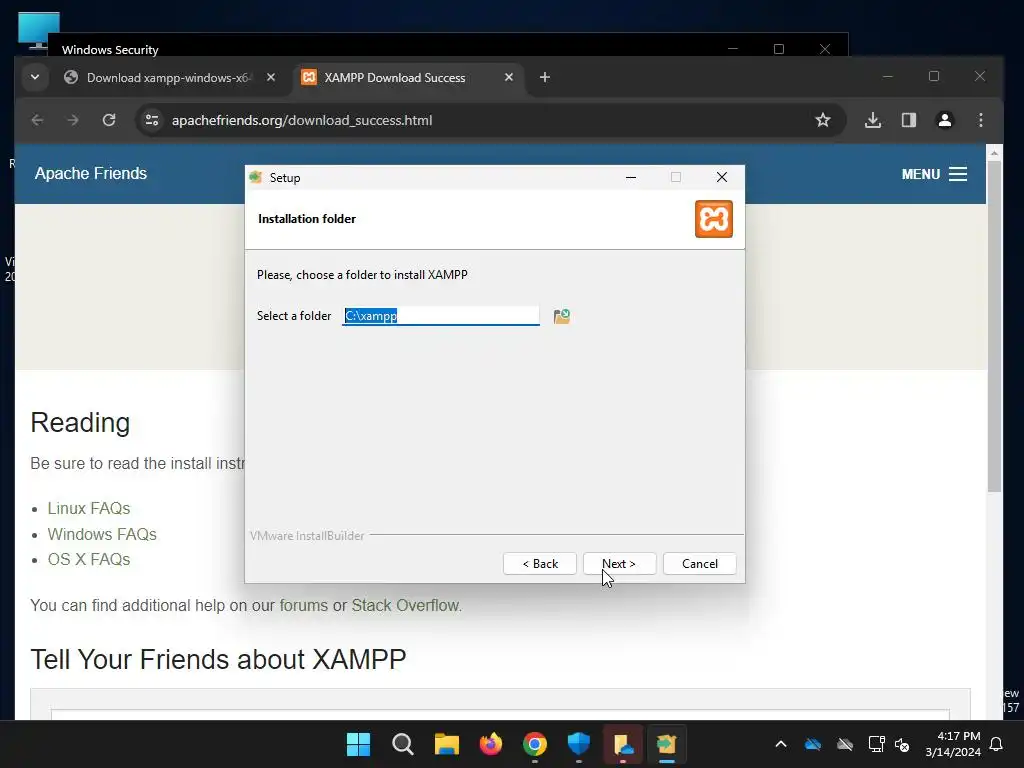Open the tab search dropdown in Chrome

pyautogui.click(x=35, y=78)
